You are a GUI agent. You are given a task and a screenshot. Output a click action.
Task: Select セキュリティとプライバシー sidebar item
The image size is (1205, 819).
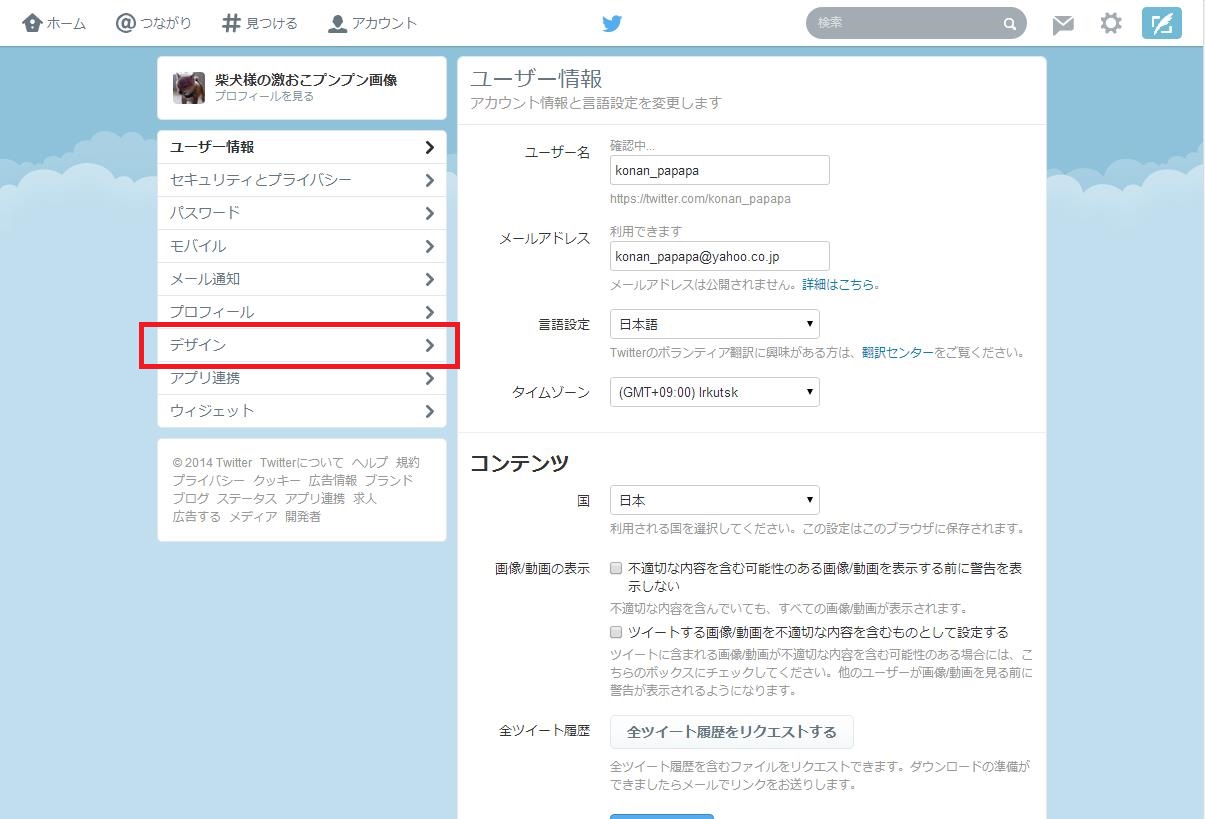point(302,180)
